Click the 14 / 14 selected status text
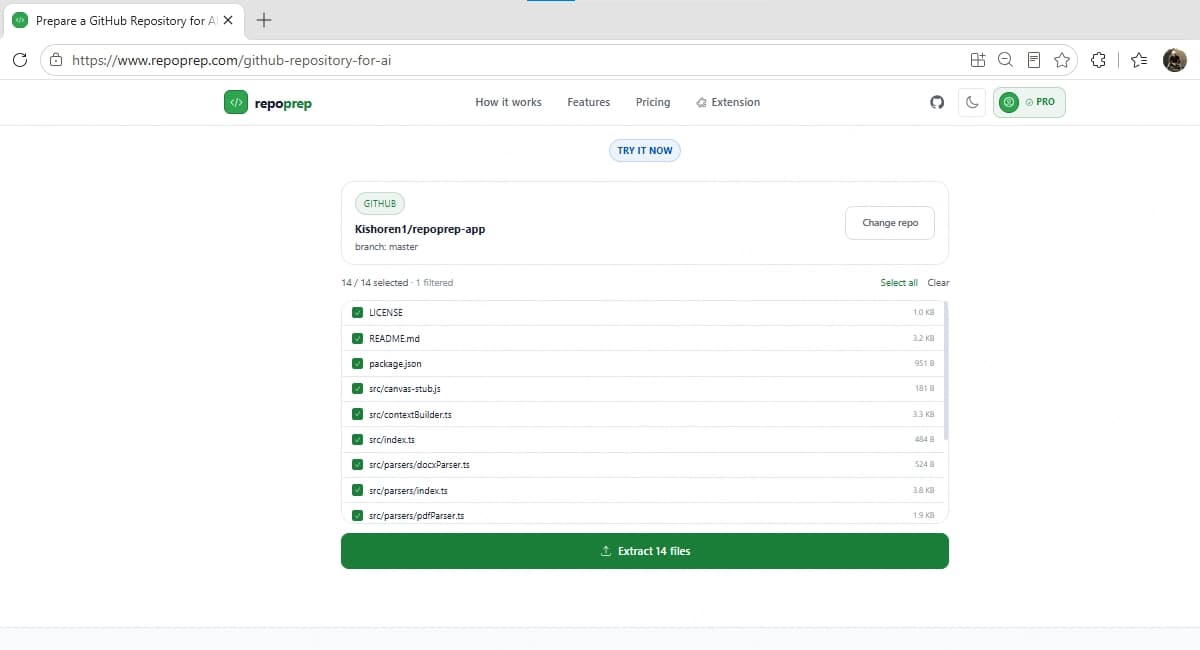The image size is (1200, 650). (375, 283)
